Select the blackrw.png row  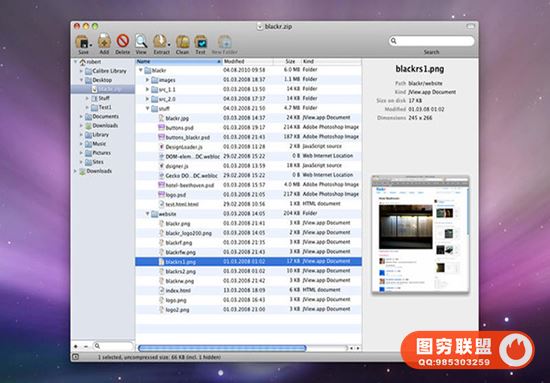[248, 281]
